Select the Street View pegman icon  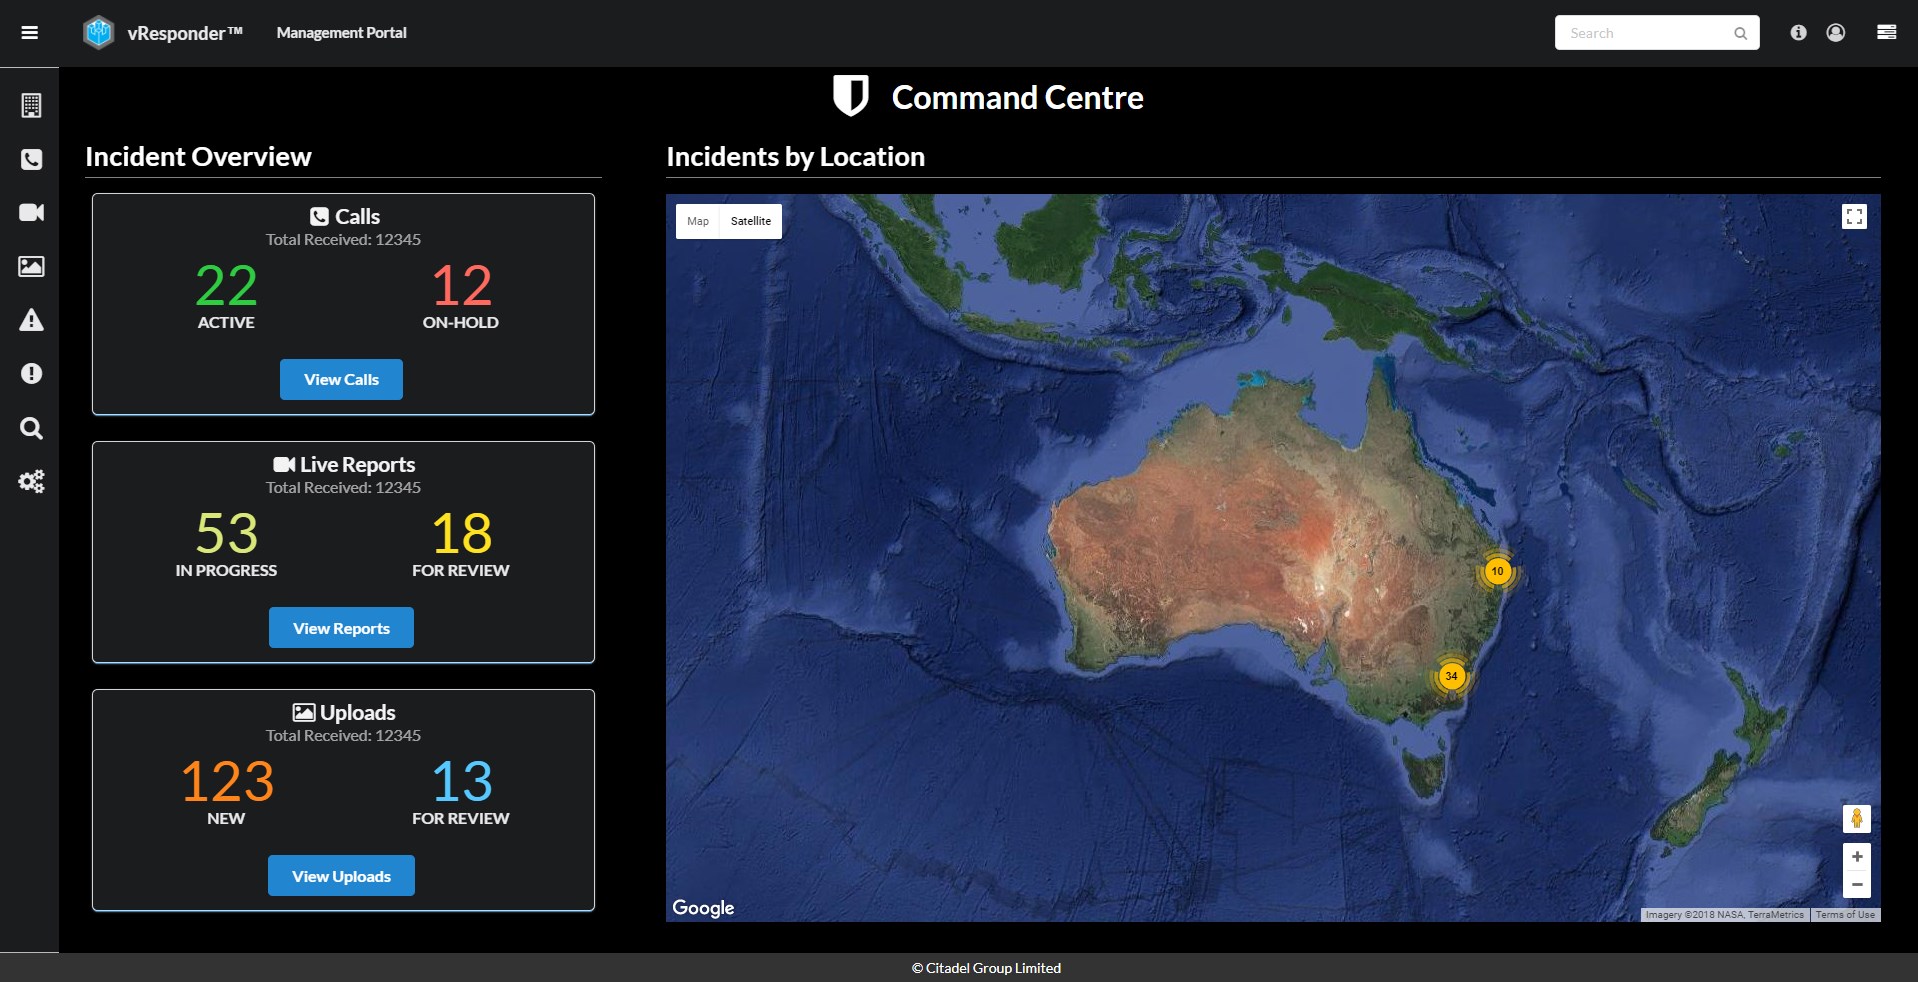click(x=1857, y=818)
